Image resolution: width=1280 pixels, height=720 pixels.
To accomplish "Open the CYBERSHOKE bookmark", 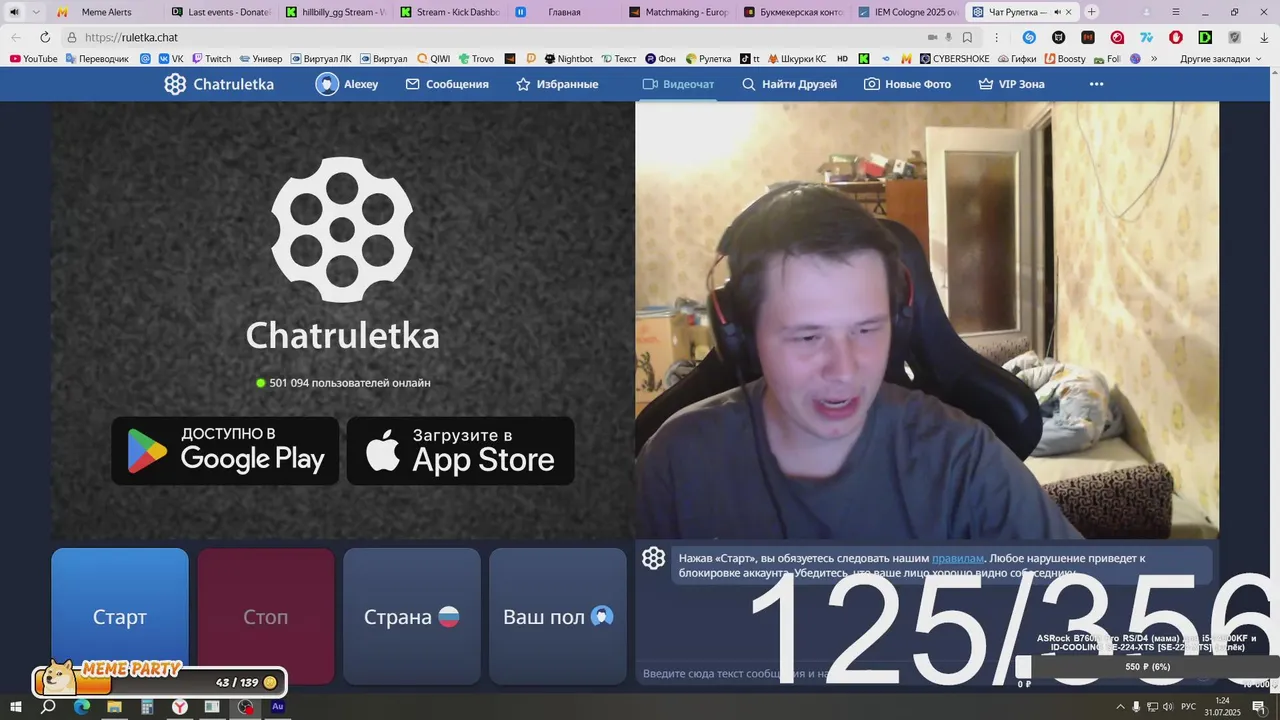I will [954, 59].
